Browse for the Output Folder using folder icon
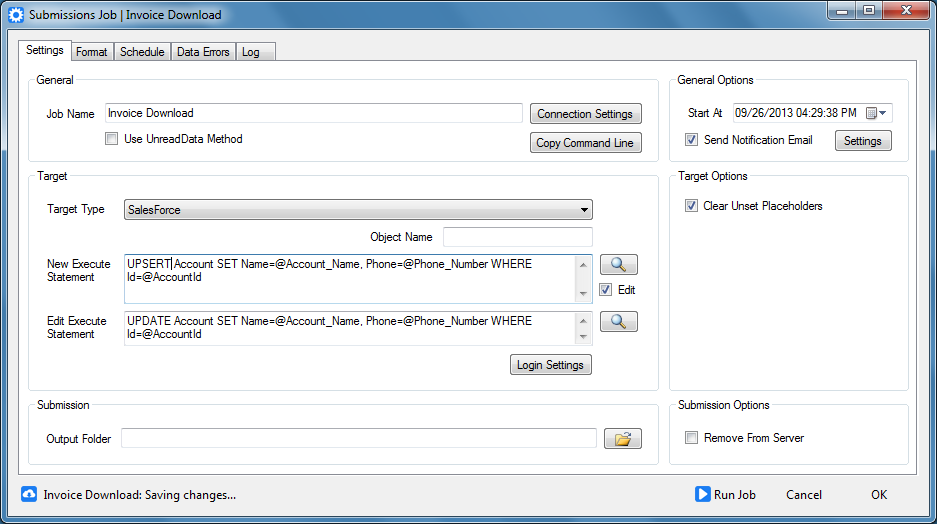Screen dimensions: 937x524 point(623,439)
